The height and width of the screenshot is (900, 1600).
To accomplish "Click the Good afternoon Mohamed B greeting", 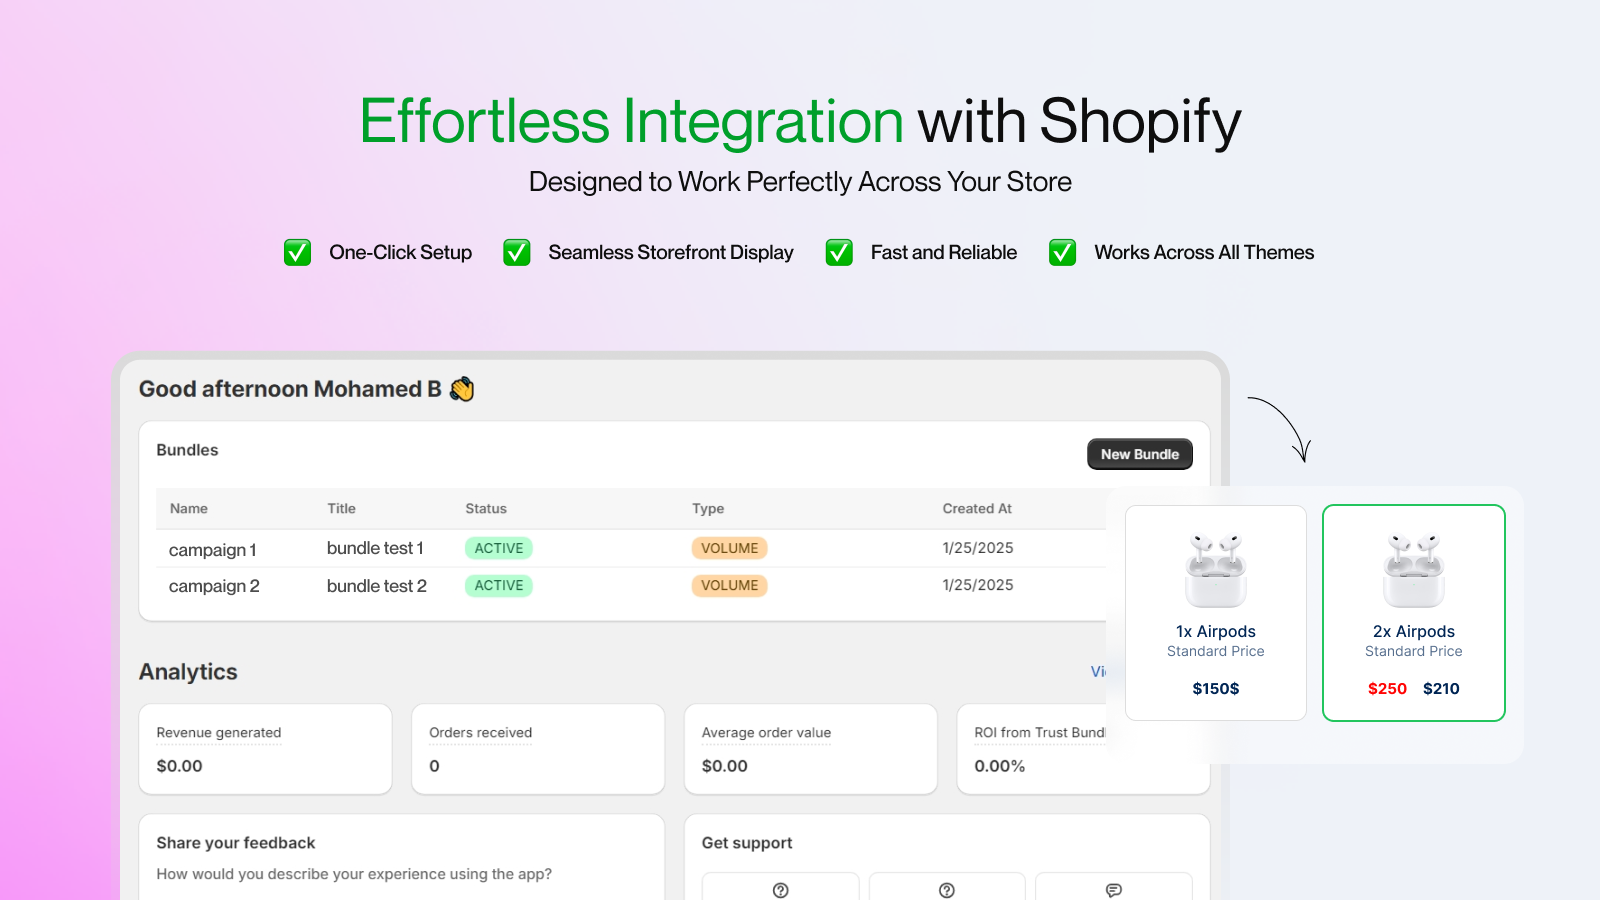I will (290, 389).
